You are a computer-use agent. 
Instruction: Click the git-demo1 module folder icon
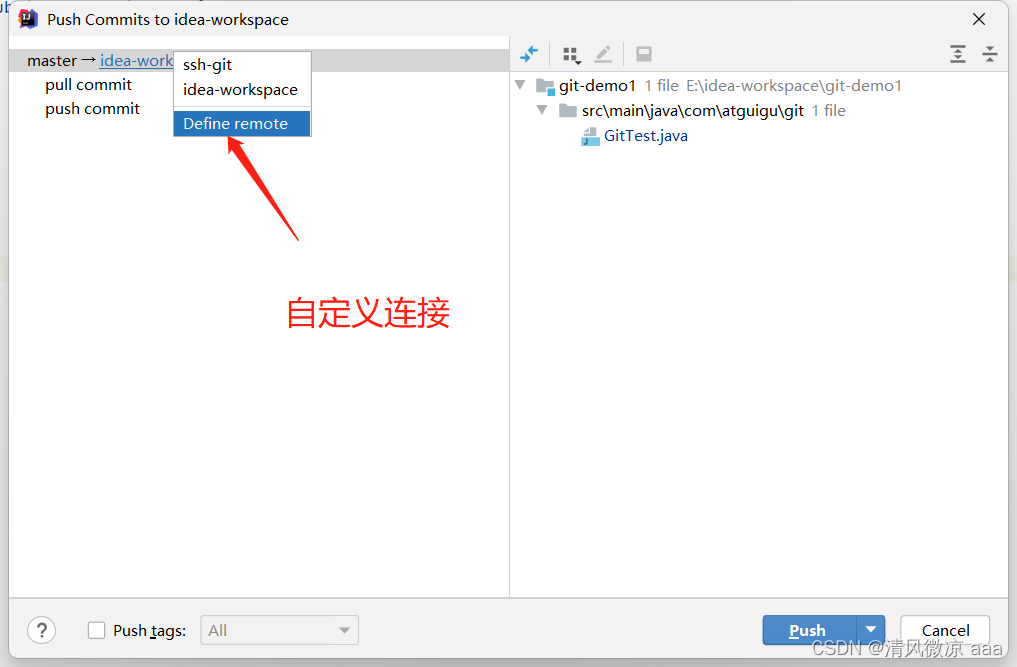[x=545, y=86]
